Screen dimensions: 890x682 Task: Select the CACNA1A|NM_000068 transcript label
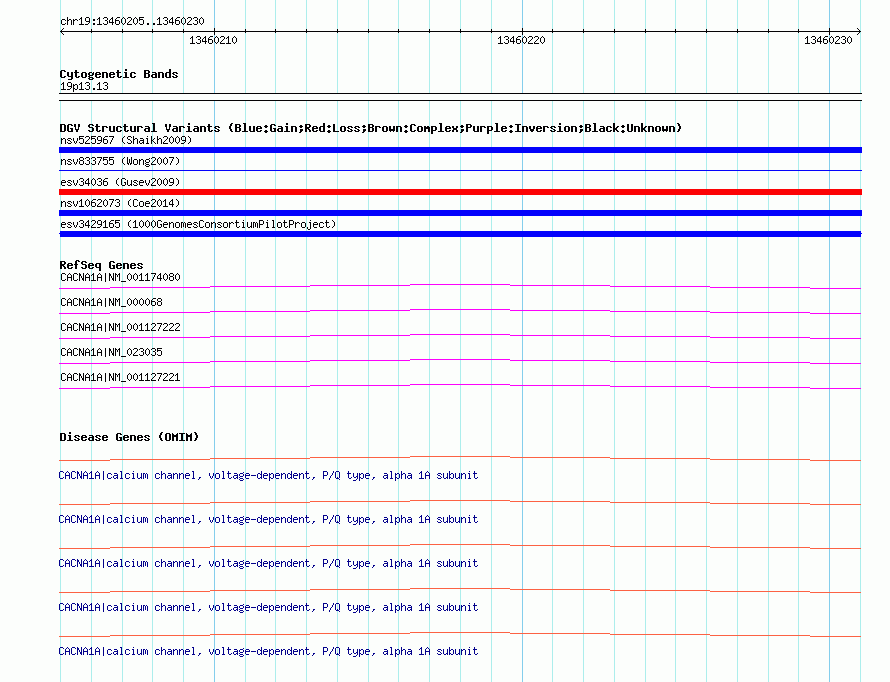(111, 302)
